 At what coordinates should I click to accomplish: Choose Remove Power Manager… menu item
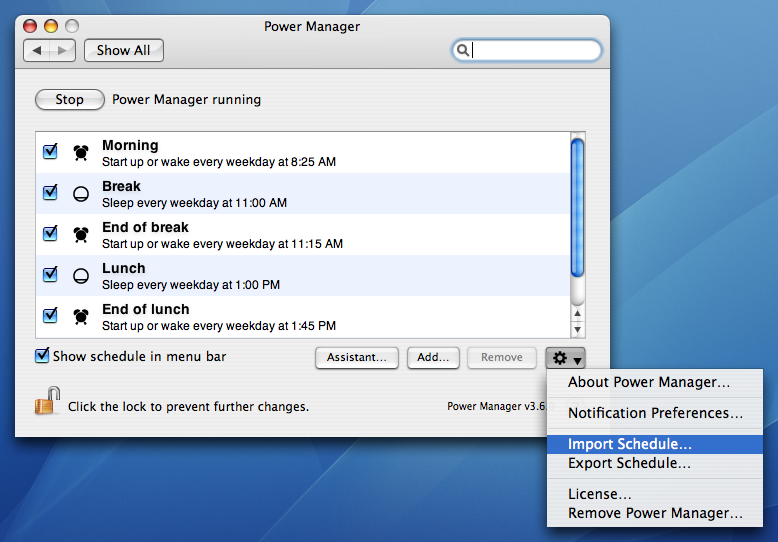tap(654, 513)
